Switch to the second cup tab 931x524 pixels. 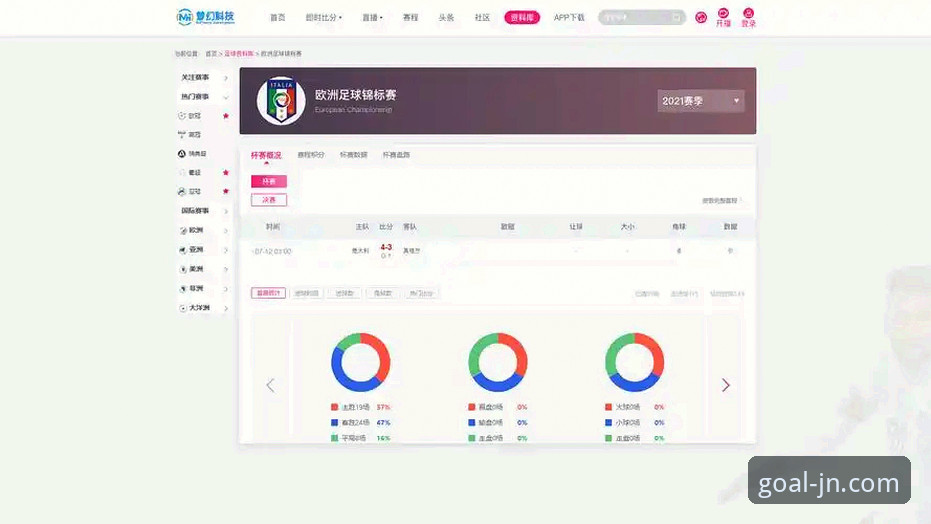[311, 155]
